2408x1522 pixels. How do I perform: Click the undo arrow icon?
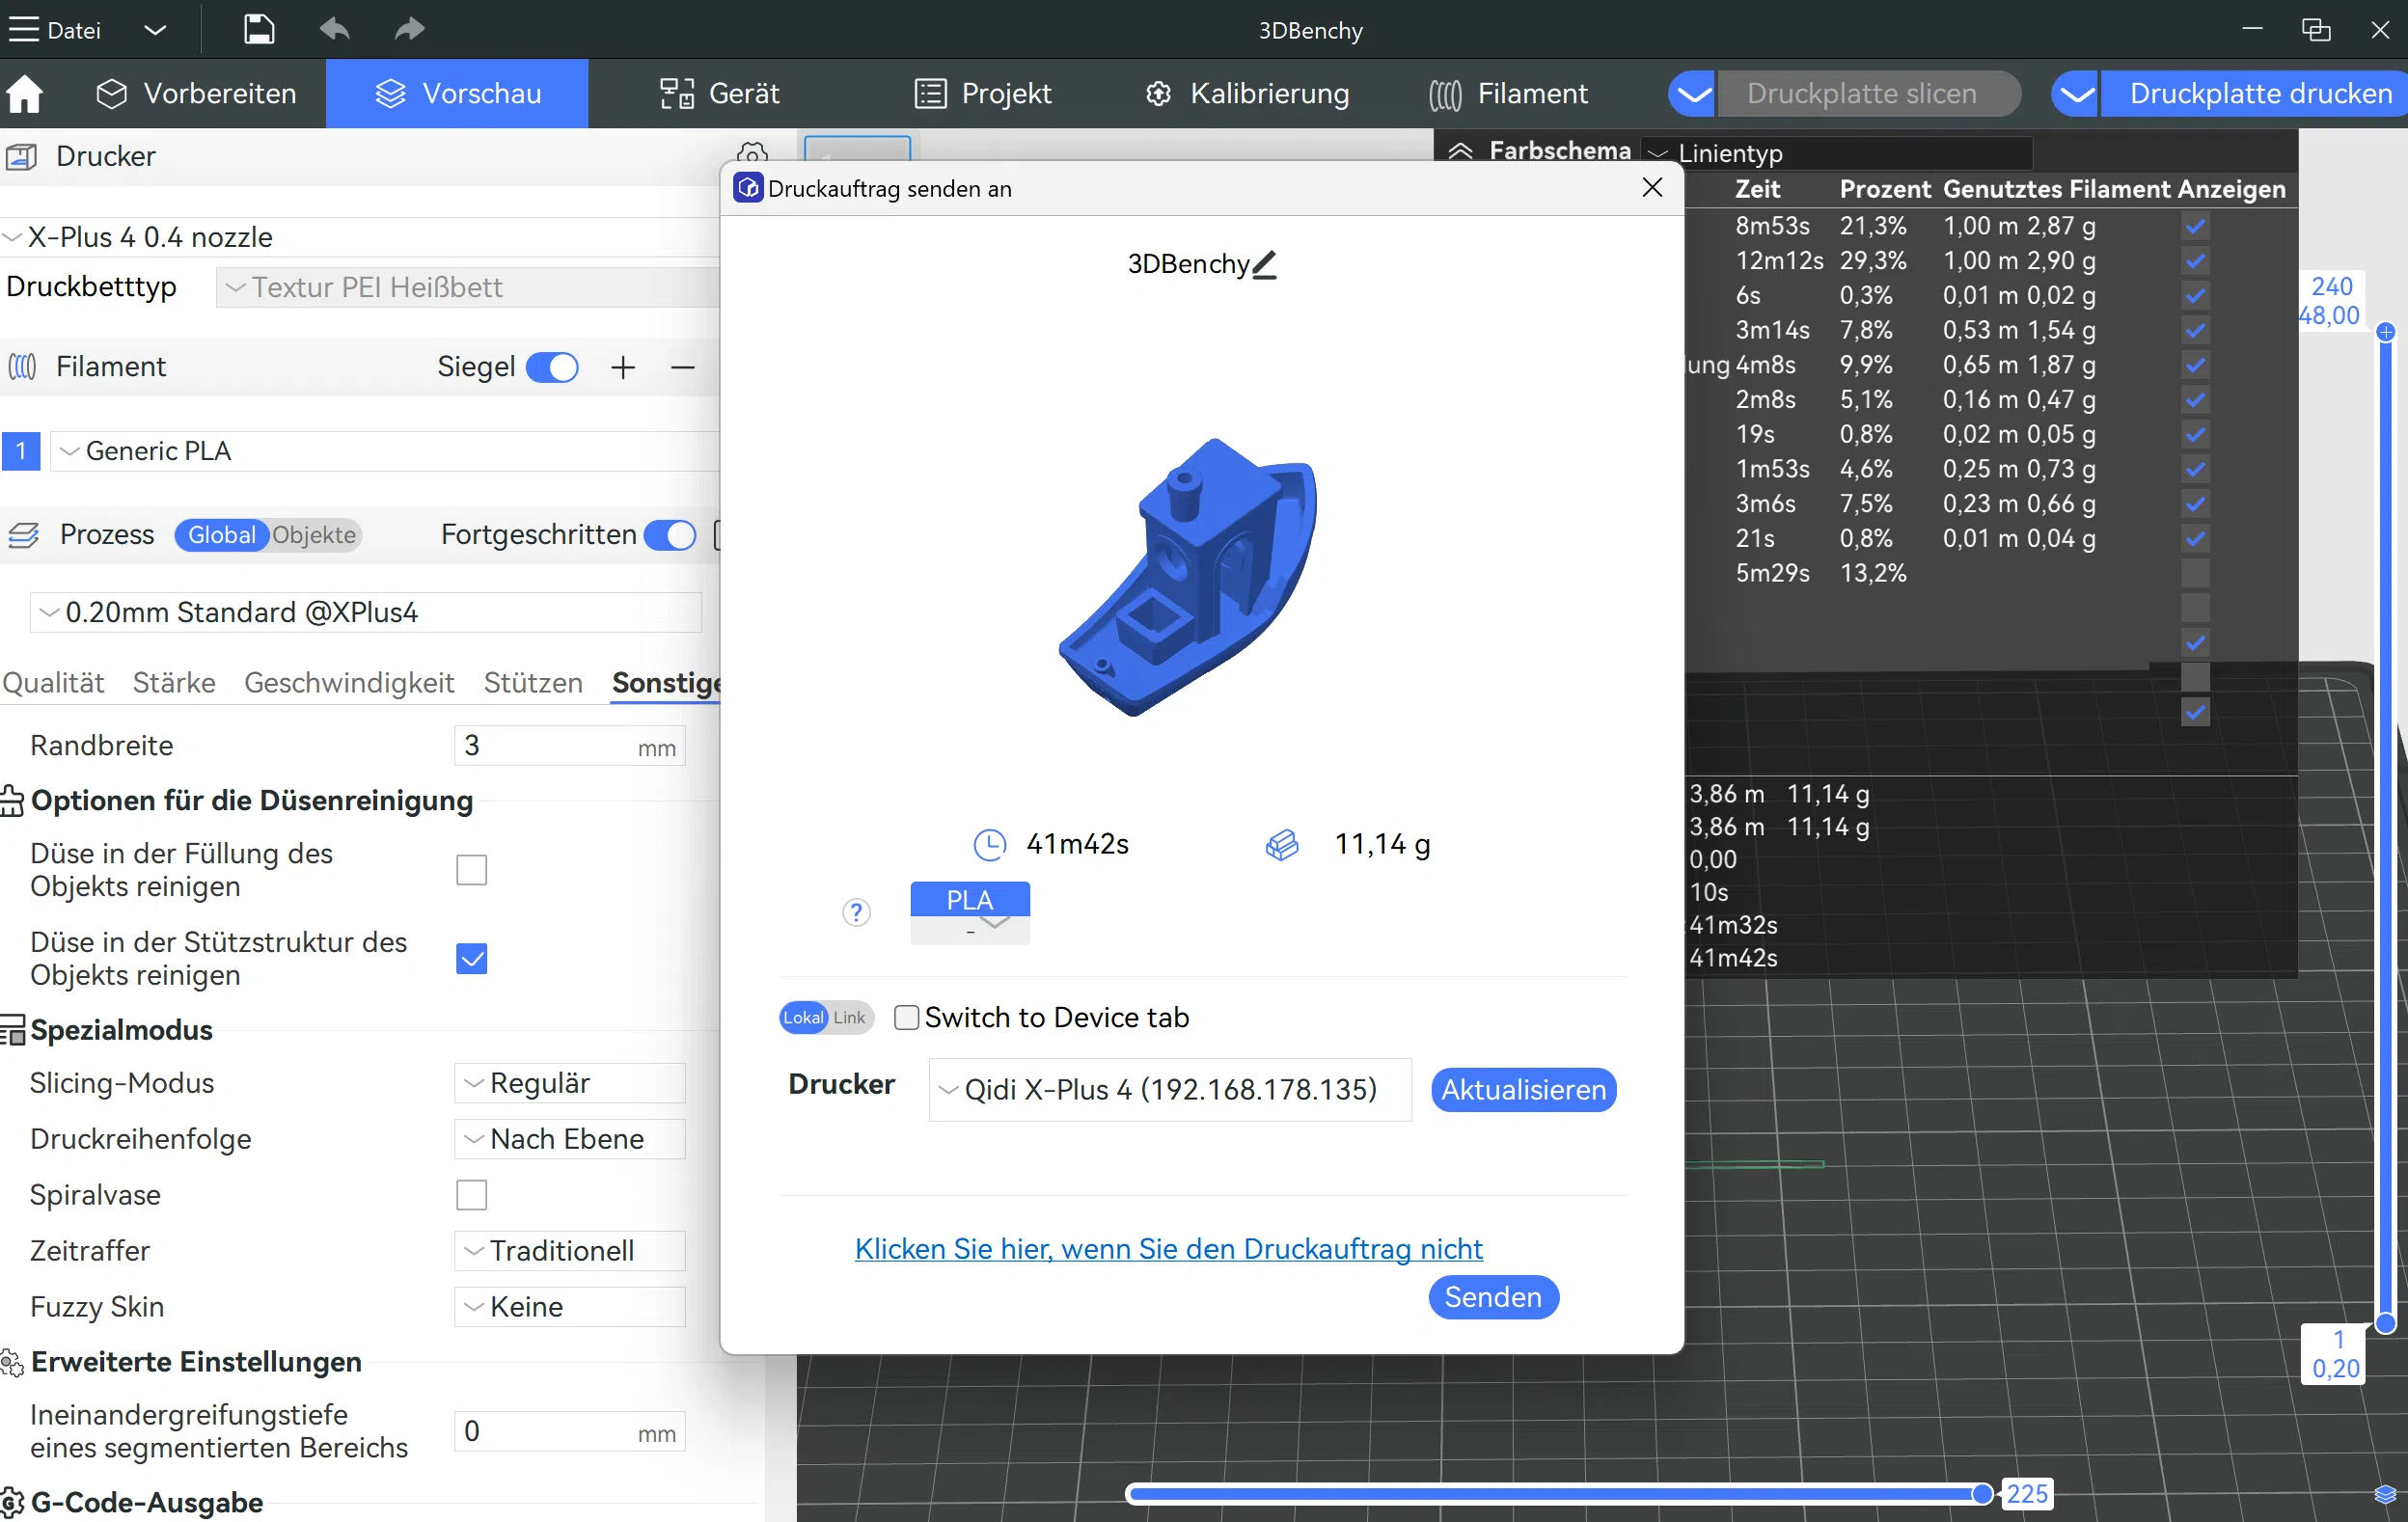334,29
